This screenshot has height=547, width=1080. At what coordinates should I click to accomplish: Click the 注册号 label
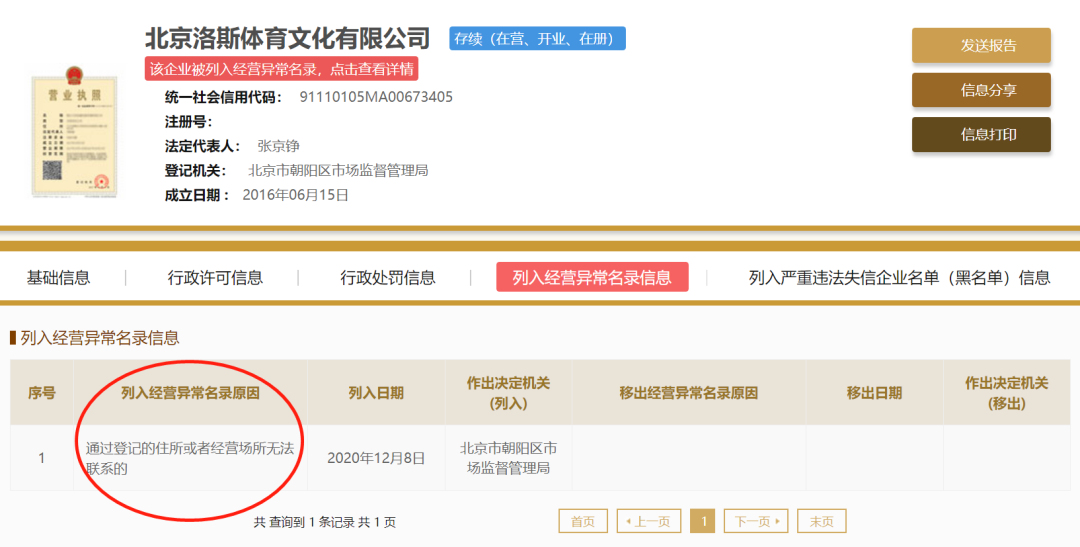click(189, 122)
